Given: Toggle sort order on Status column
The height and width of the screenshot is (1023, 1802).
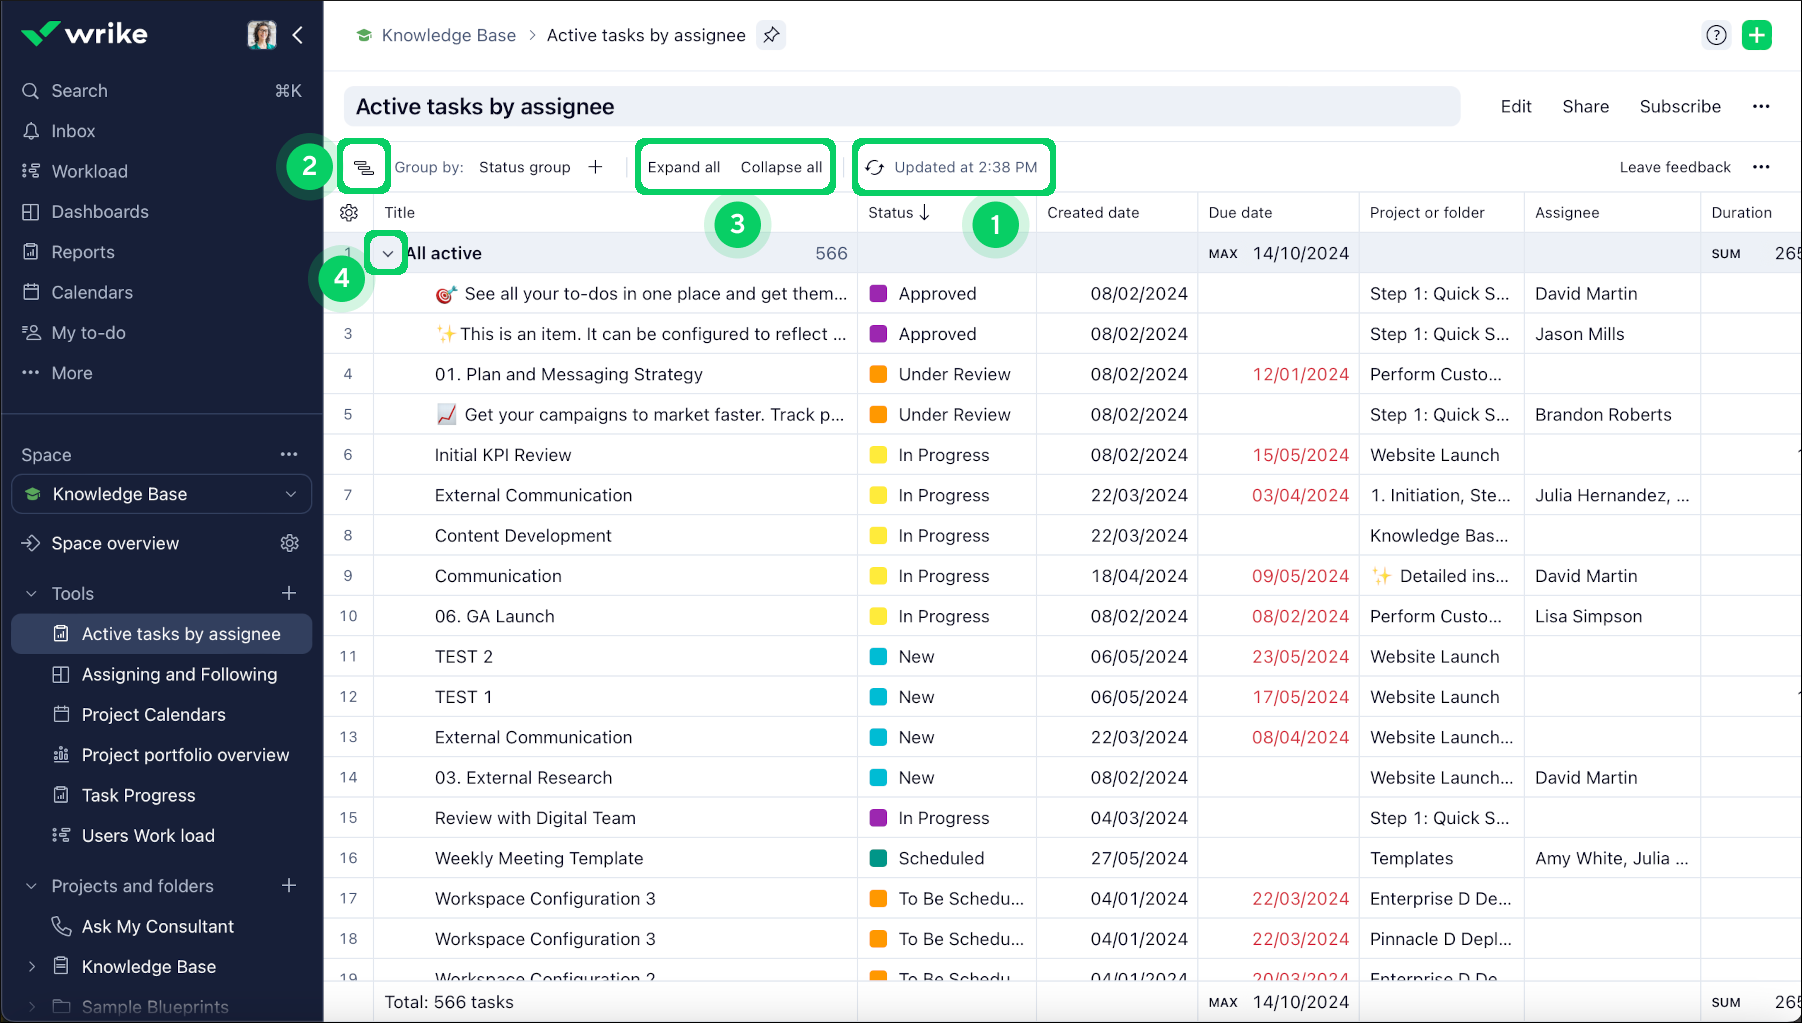Looking at the screenshot, I should pos(924,212).
